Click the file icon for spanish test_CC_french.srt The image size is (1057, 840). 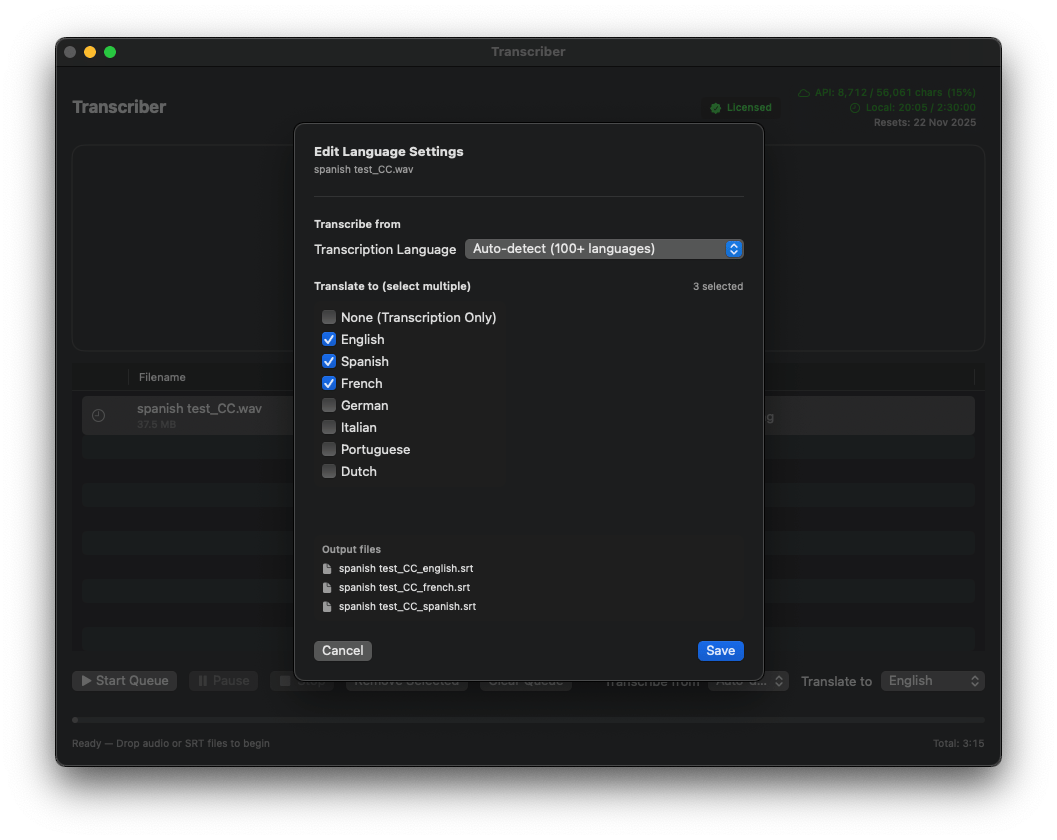pyautogui.click(x=327, y=588)
